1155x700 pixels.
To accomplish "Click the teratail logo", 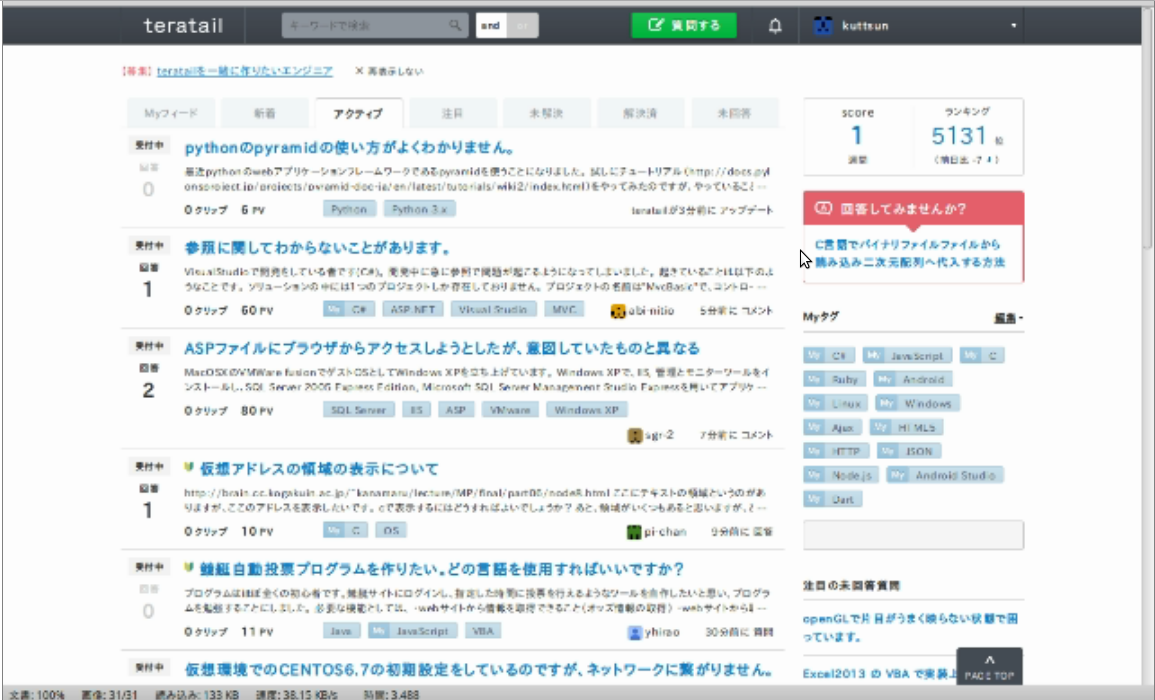I will point(183,26).
